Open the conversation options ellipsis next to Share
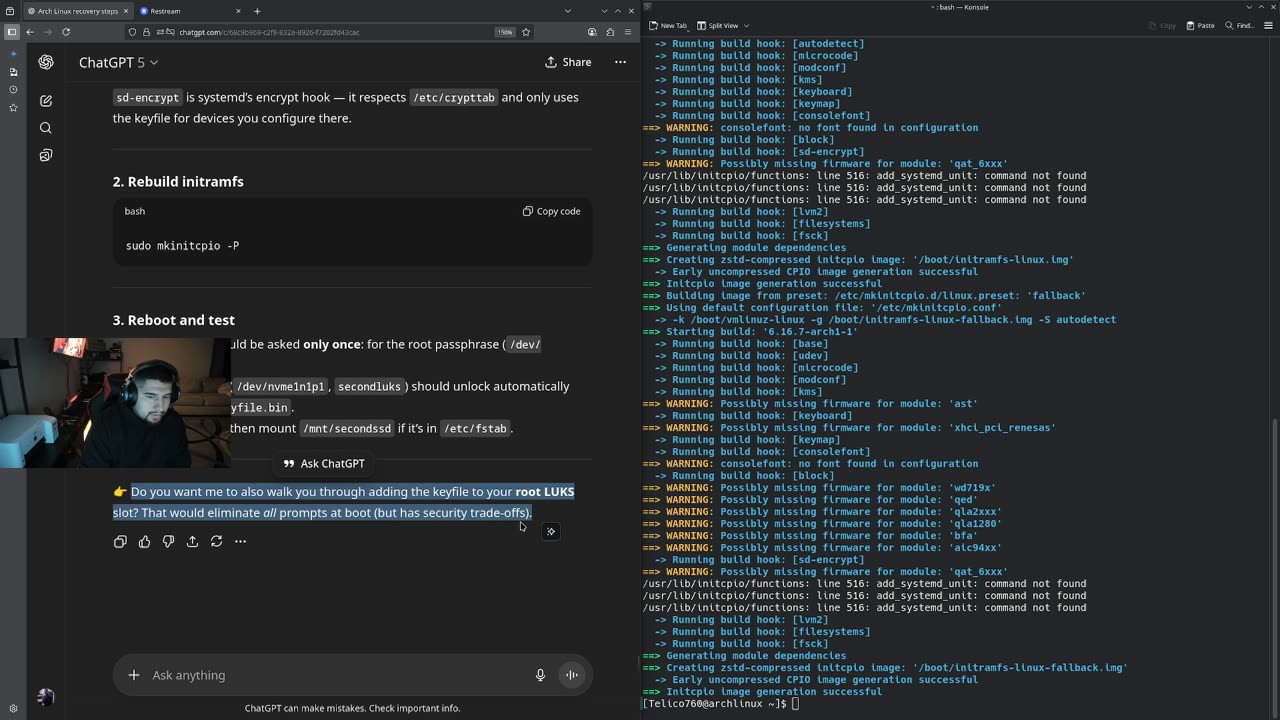 (620, 62)
